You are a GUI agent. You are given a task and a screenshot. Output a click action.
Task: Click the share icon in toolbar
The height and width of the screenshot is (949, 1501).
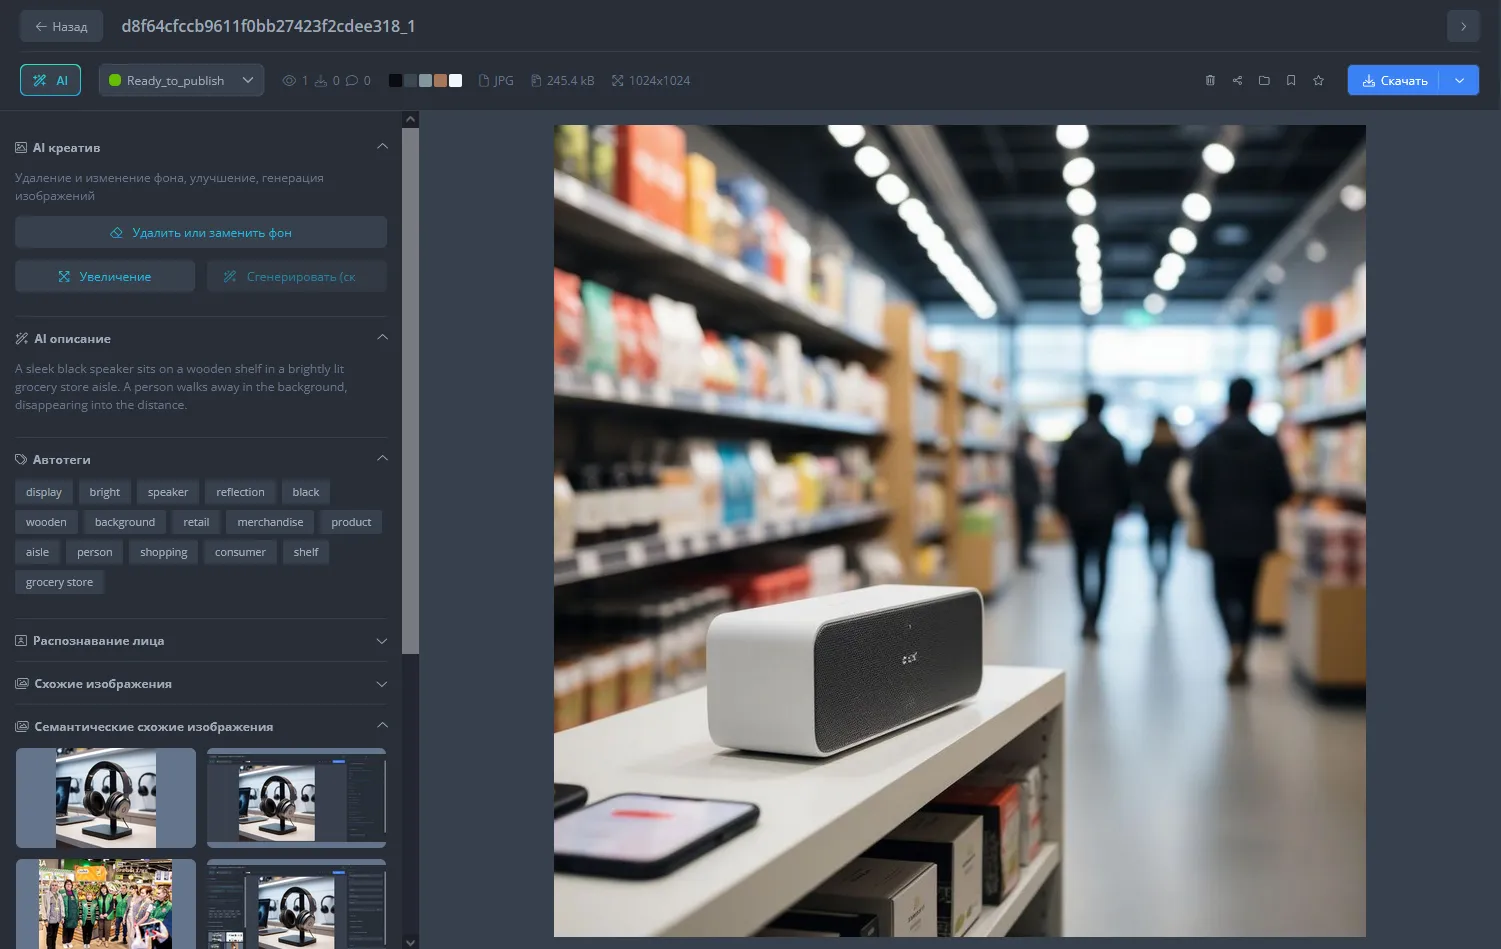(1237, 81)
